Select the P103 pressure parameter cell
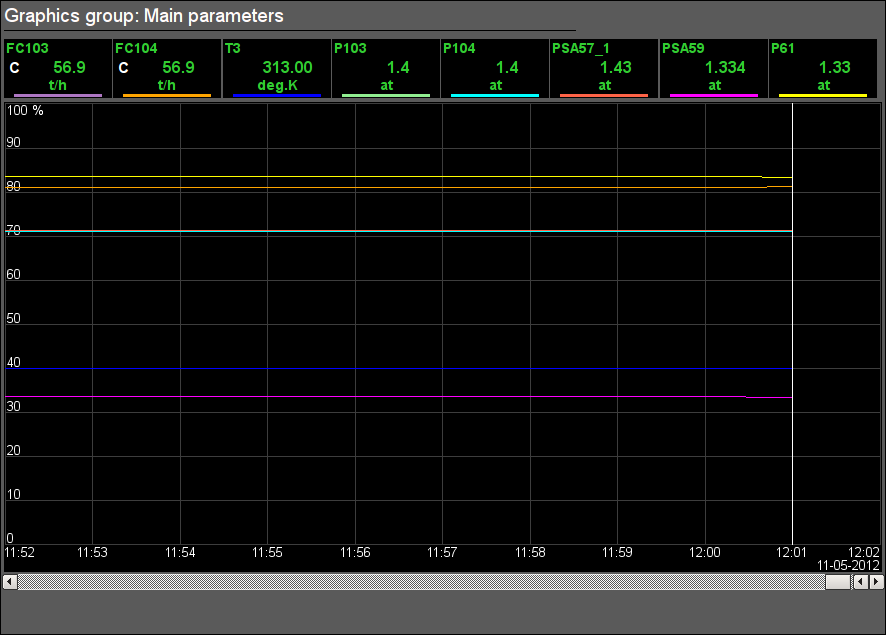This screenshot has height=635, width=886. tap(385, 68)
